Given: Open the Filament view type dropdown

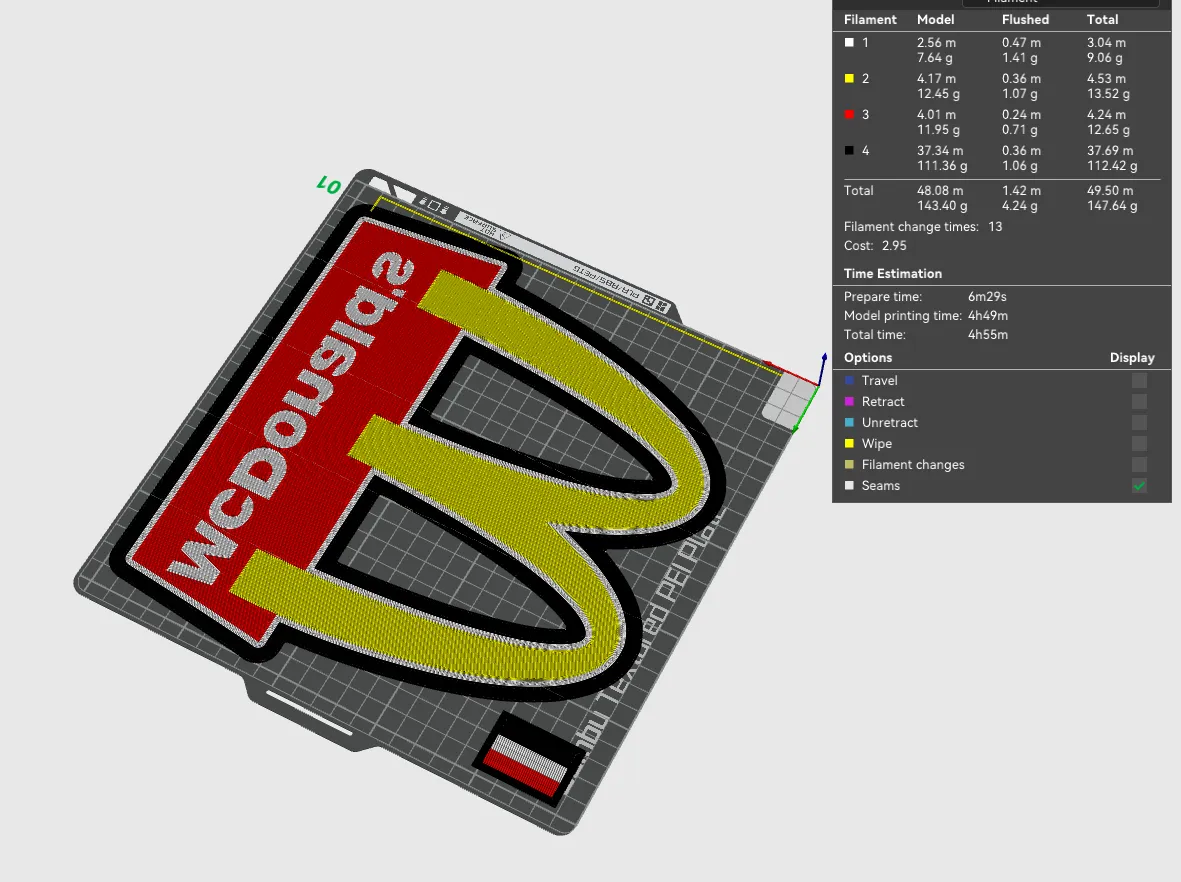Looking at the screenshot, I should click(x=1060, y=2).
